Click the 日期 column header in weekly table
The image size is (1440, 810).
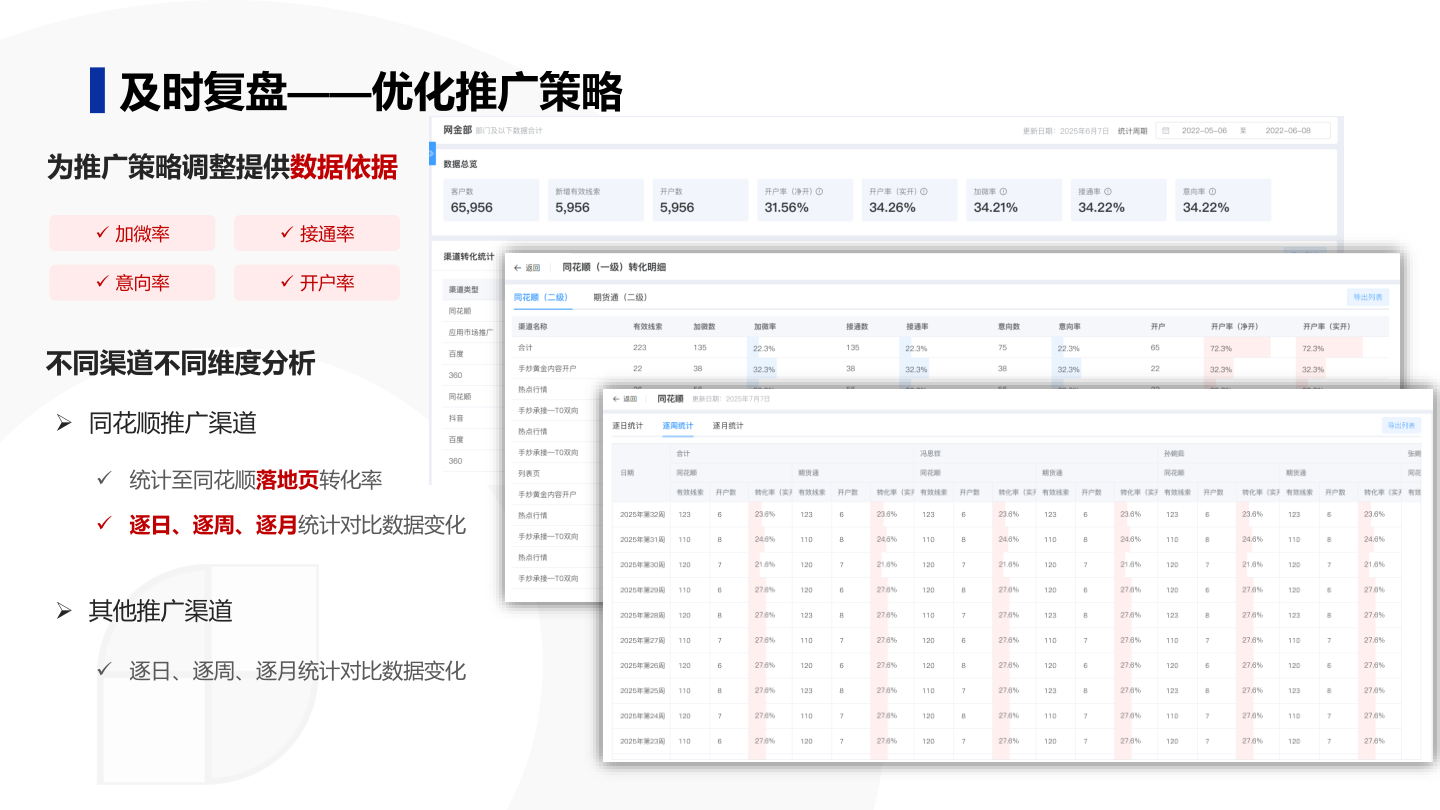click(x=627, y=472)
